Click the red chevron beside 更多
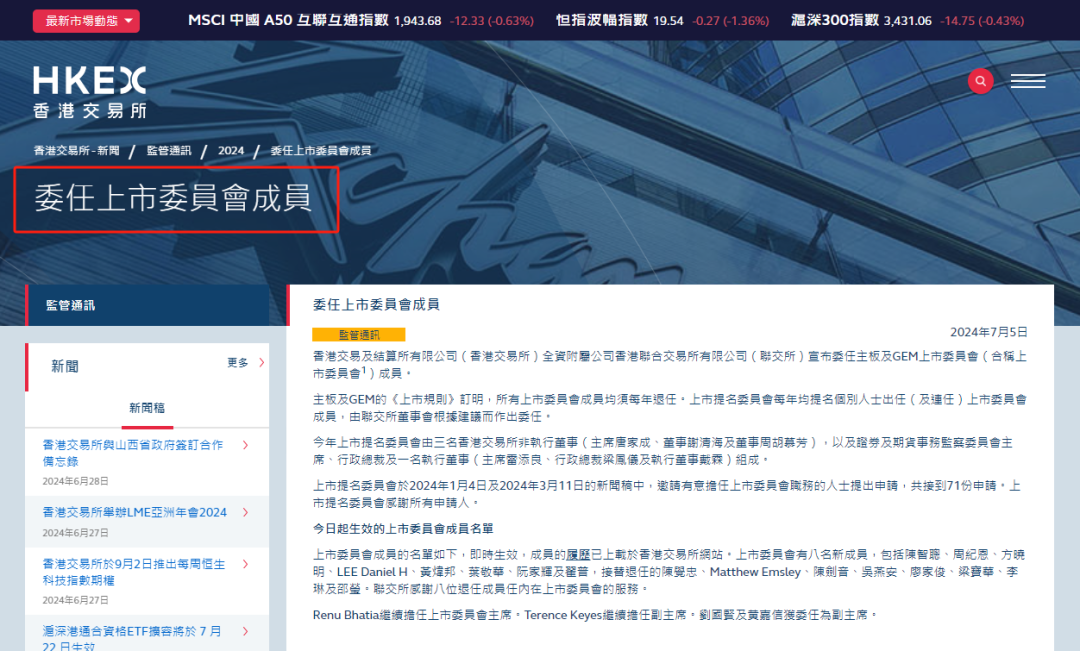 tap(262, 362)
